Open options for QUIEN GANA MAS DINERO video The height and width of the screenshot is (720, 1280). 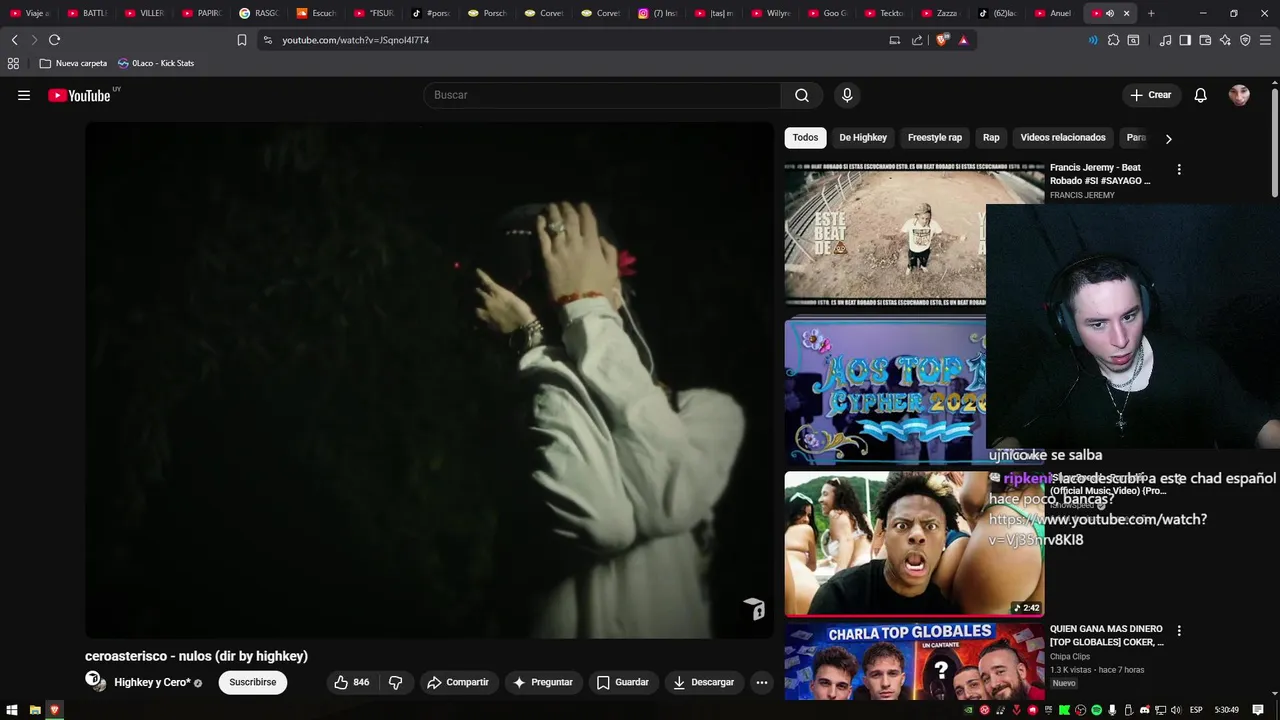point(1179,631)
